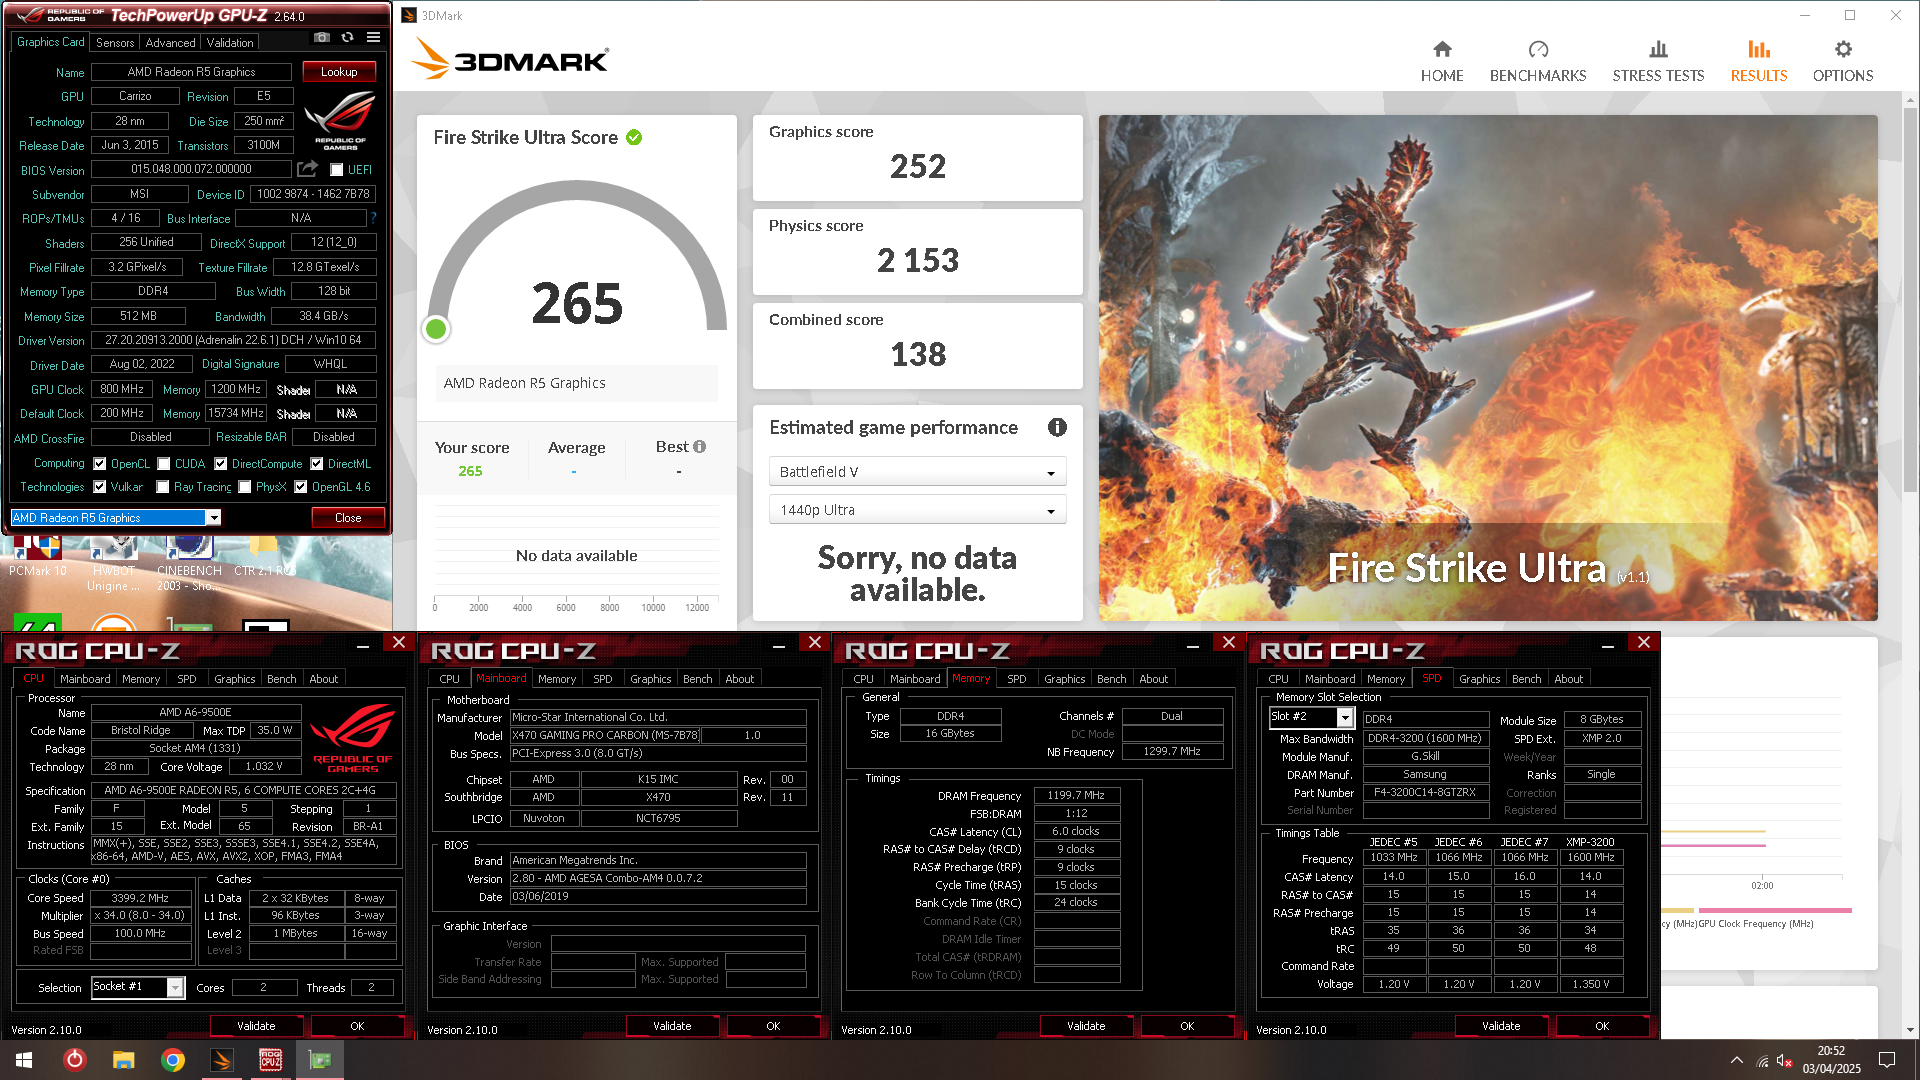This screenshot has height=1080, width=1920.
Task: Open SPD tab in third CPU-Z window
Action: click(1017, 679)
